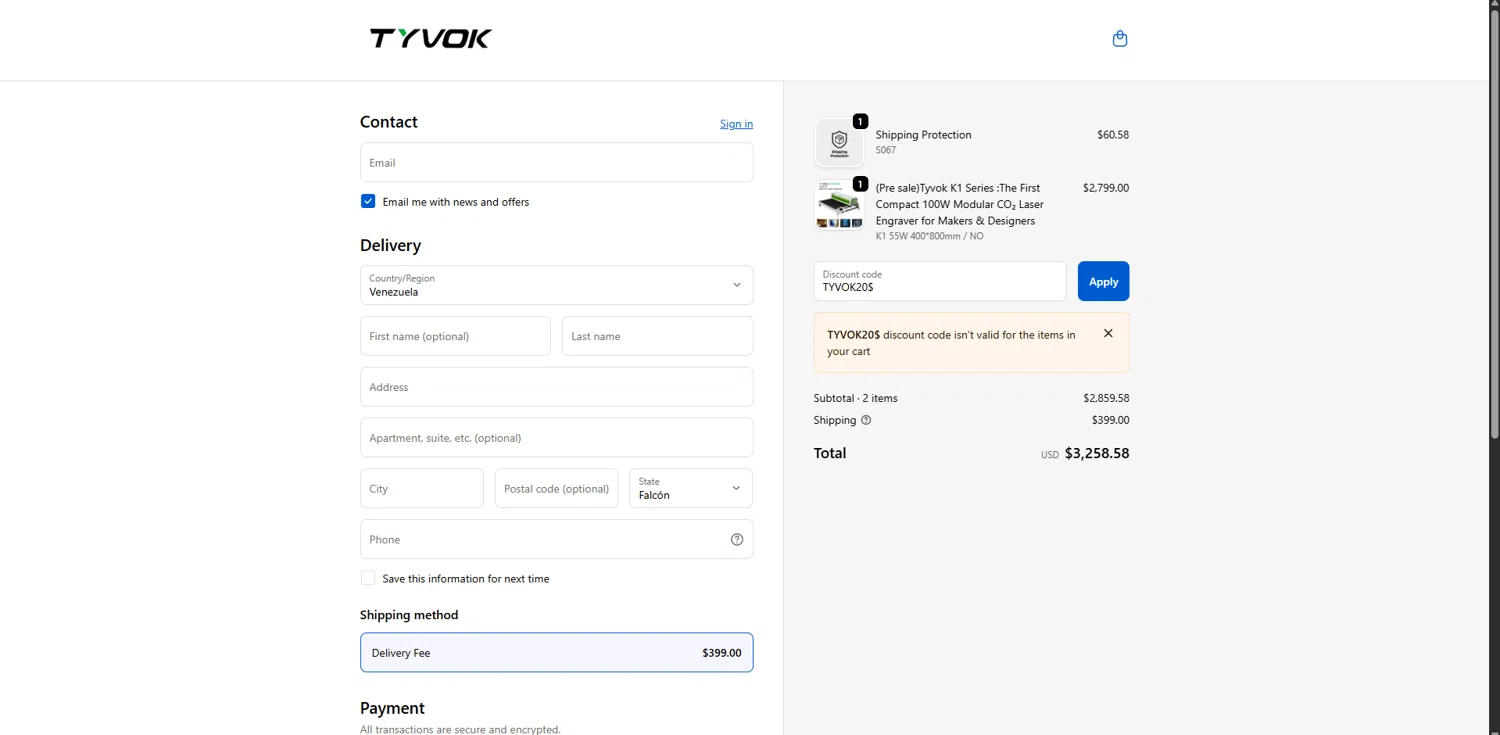The height and width of the screenshot is (735, 1500).
Task: Click the Shipping Protection product thumbnail
Action: [x=839, y=142]
